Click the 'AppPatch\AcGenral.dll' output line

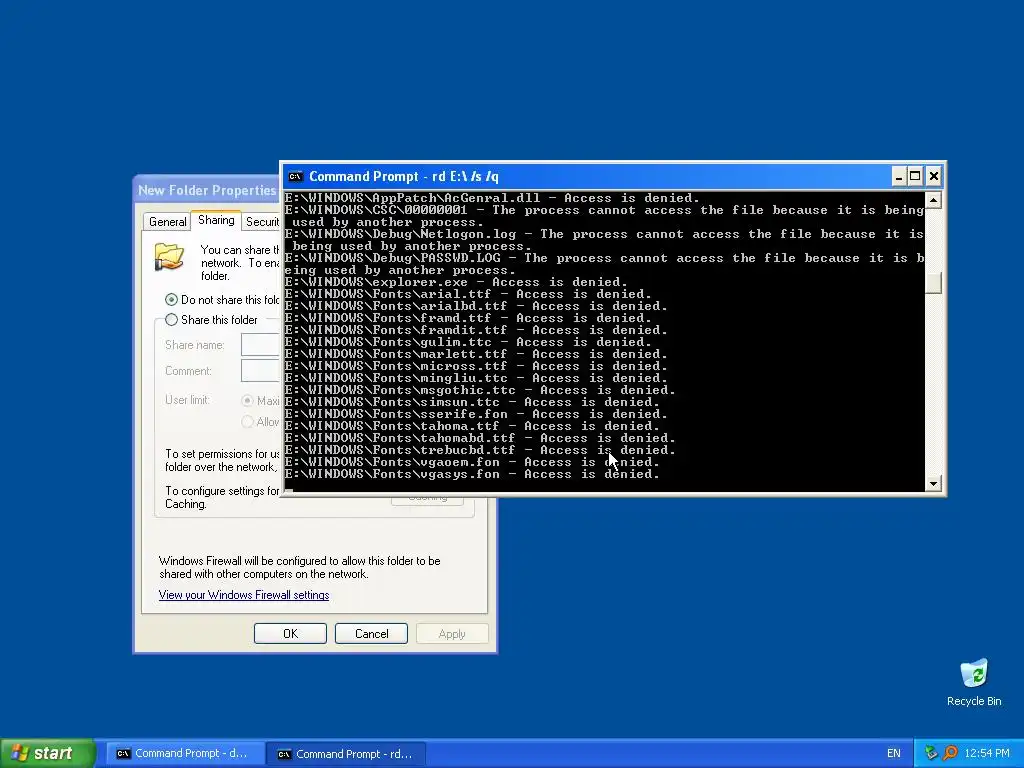point(492,198)
